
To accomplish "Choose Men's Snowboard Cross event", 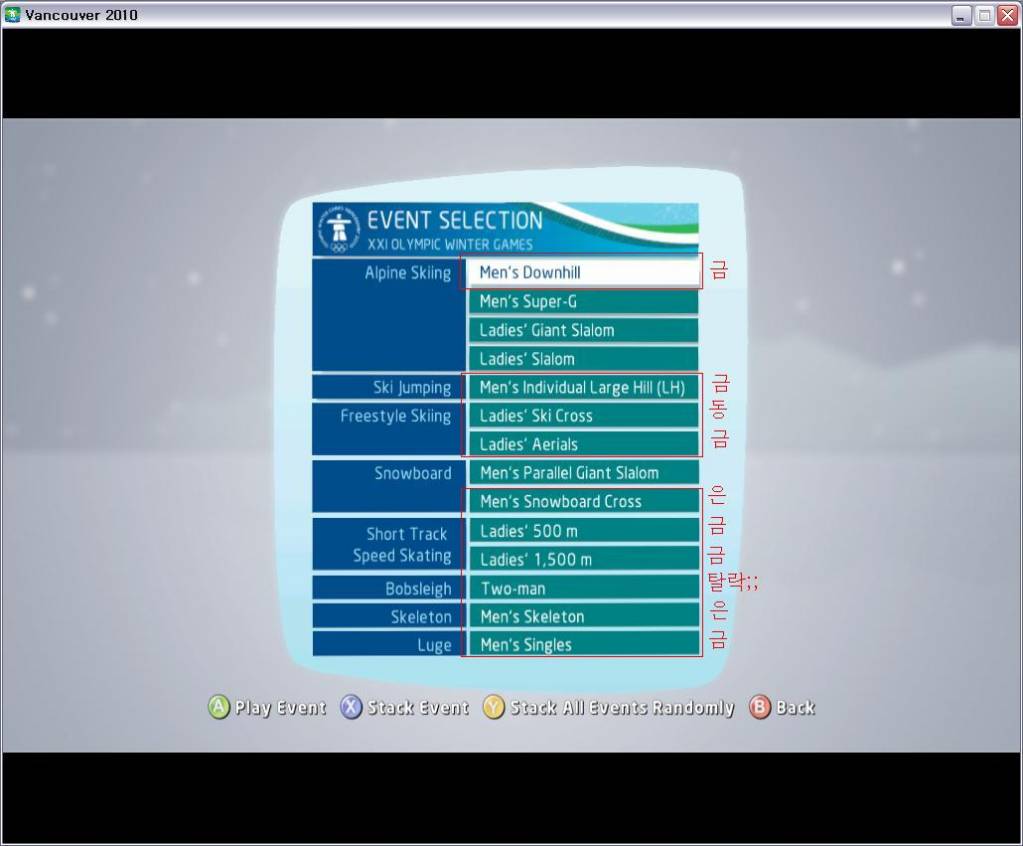I will [583, 502].
